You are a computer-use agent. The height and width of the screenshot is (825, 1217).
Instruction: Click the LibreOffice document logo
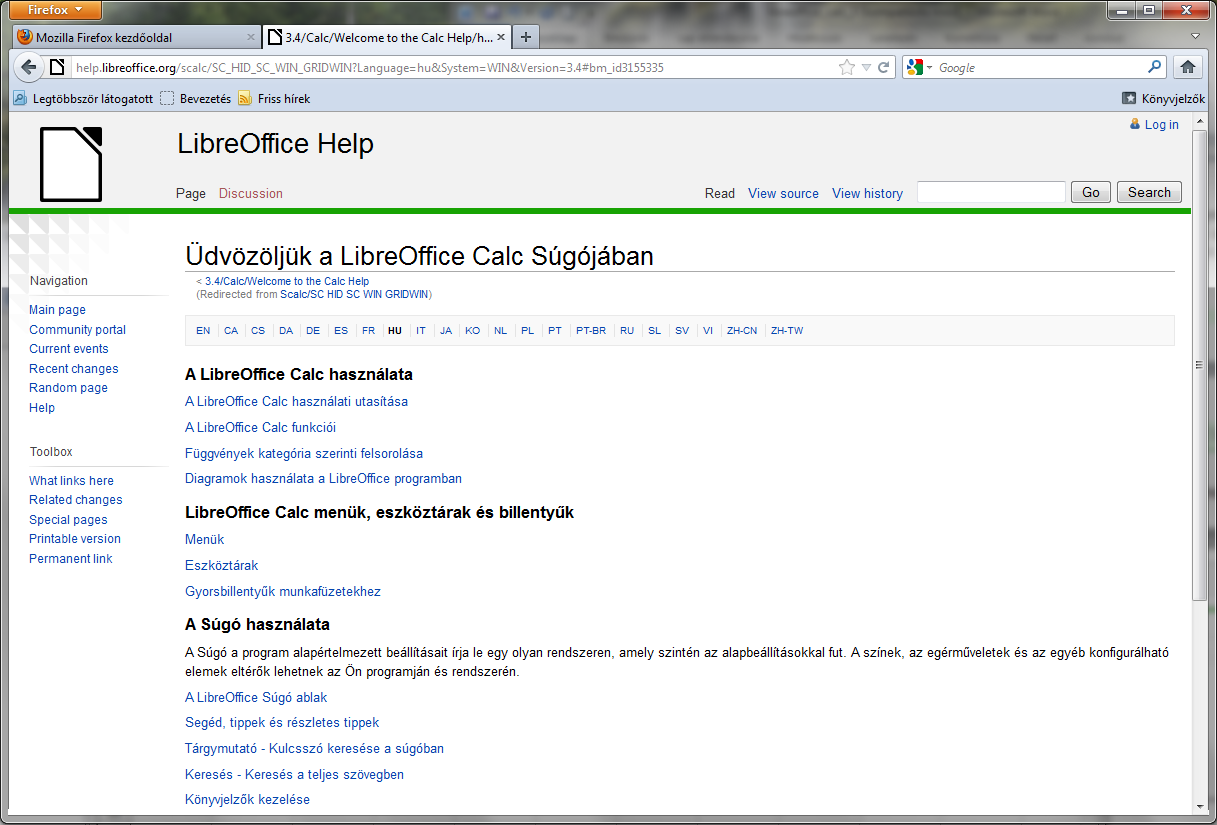coord(71,164)
